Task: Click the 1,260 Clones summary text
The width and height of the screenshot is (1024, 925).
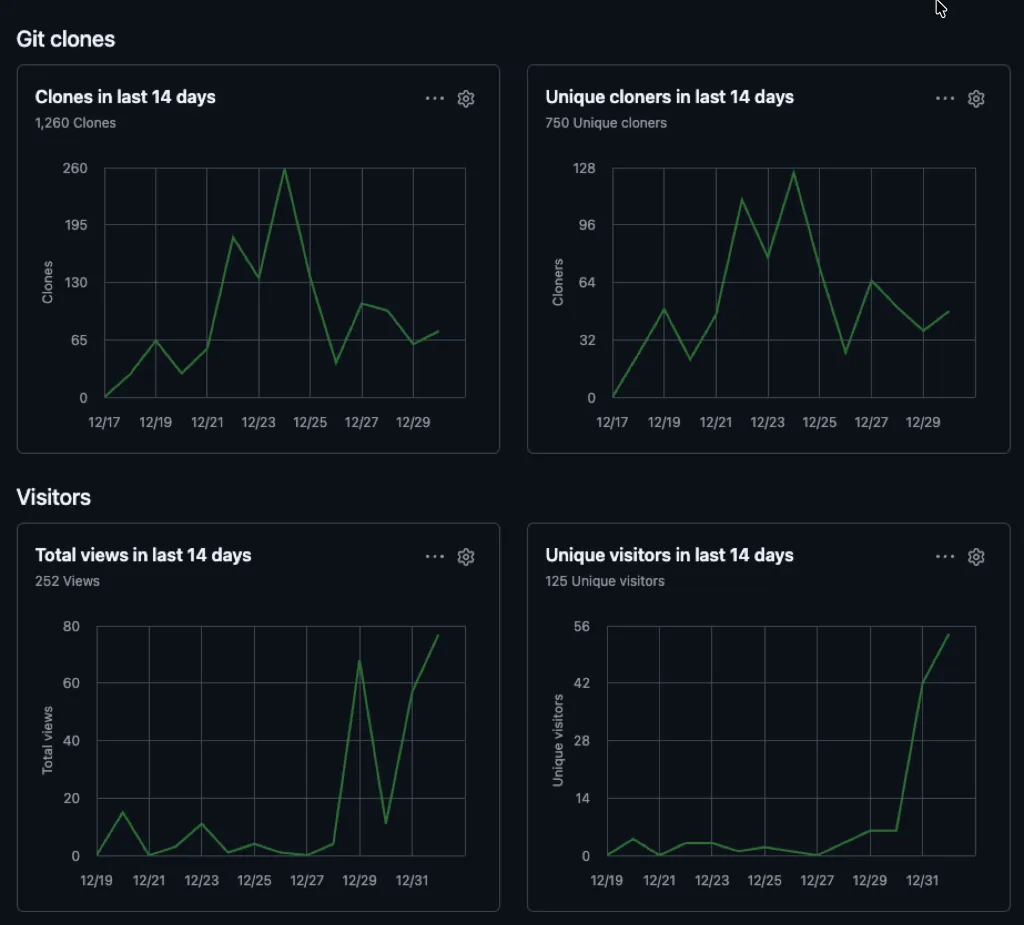Action: (x=75, y=123)
